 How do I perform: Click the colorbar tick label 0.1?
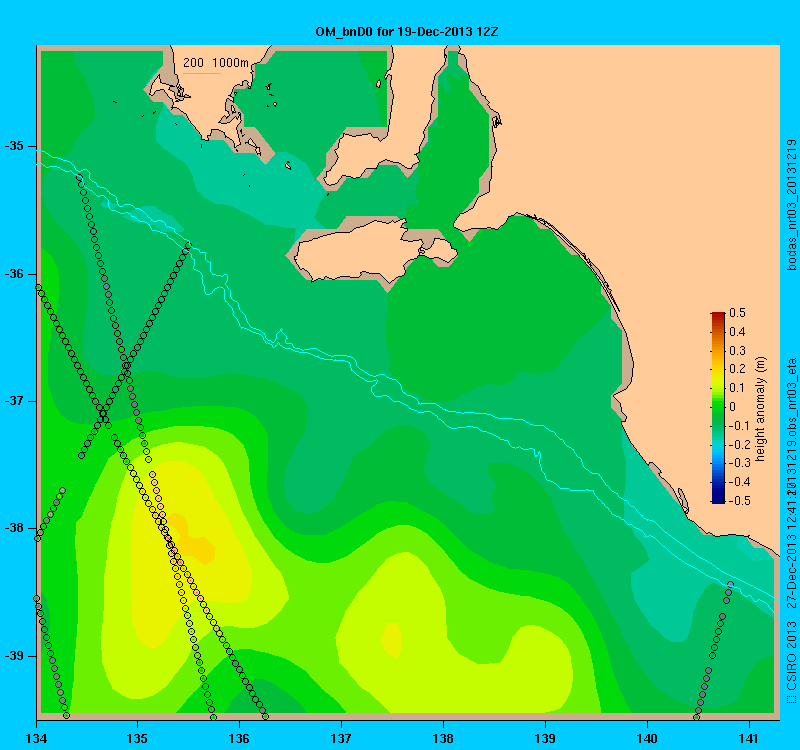tap(737, 388)
